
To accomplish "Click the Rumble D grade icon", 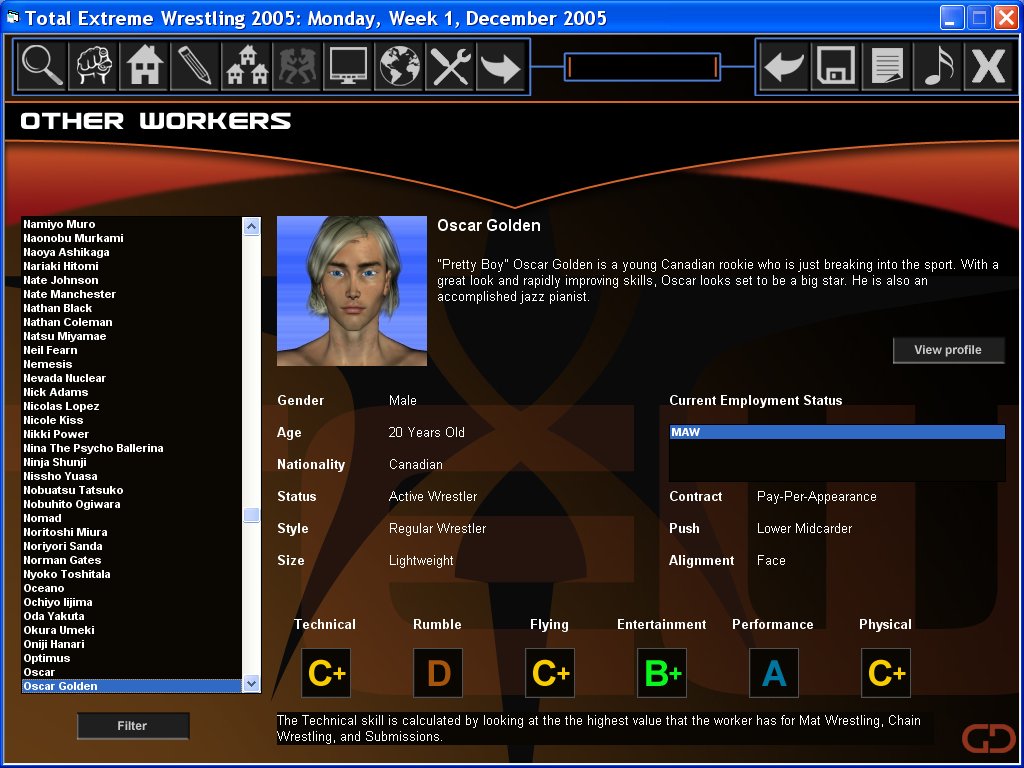I will tap(438, 673).
